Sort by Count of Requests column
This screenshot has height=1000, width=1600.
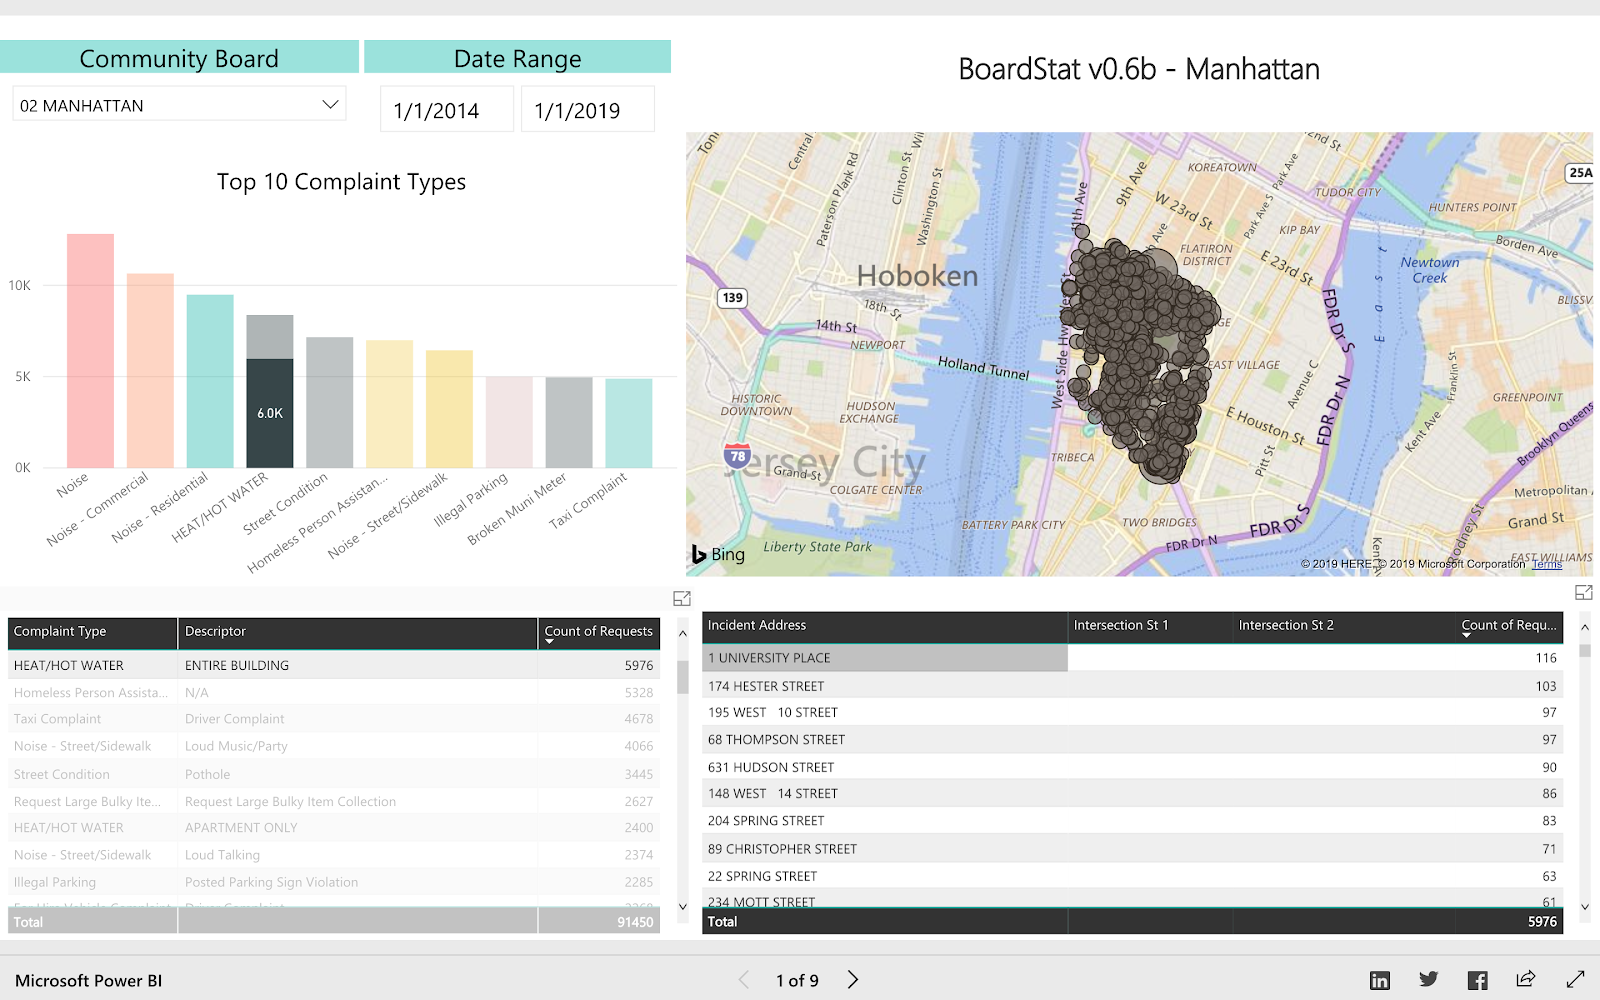pyautogui.click(x=598, y=632)
